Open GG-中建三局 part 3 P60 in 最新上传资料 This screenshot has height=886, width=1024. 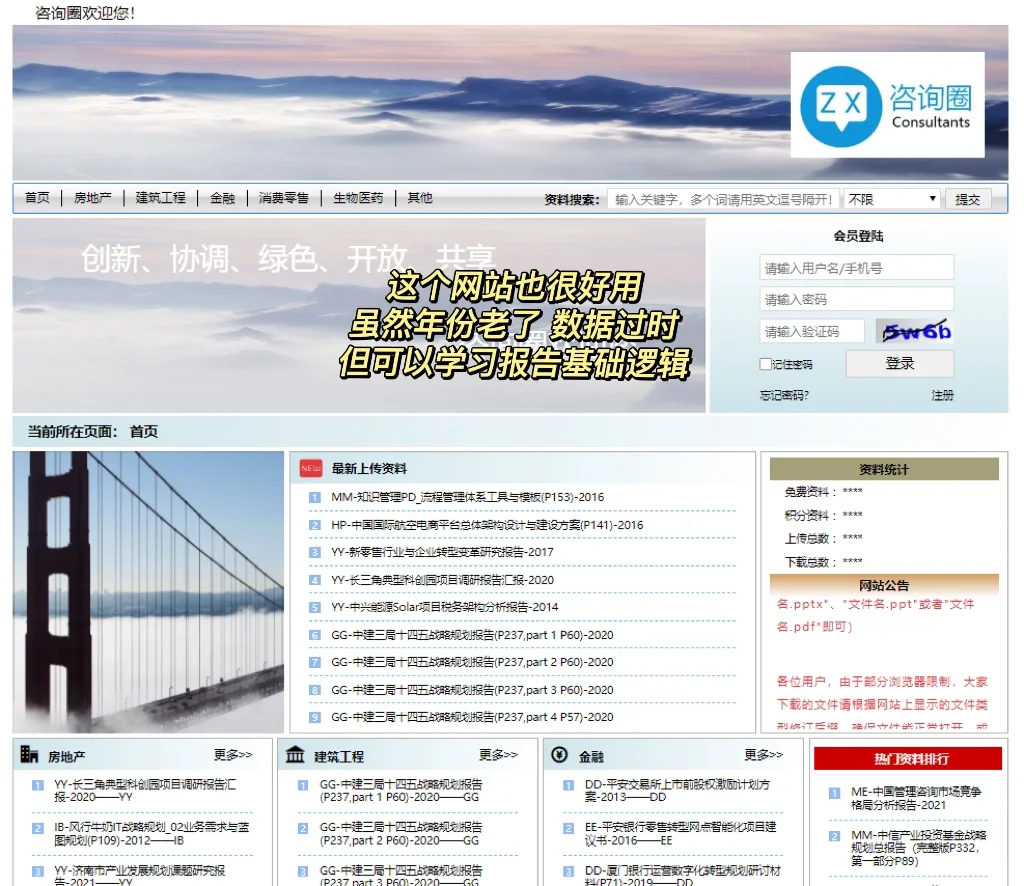[x=472, y=689]
